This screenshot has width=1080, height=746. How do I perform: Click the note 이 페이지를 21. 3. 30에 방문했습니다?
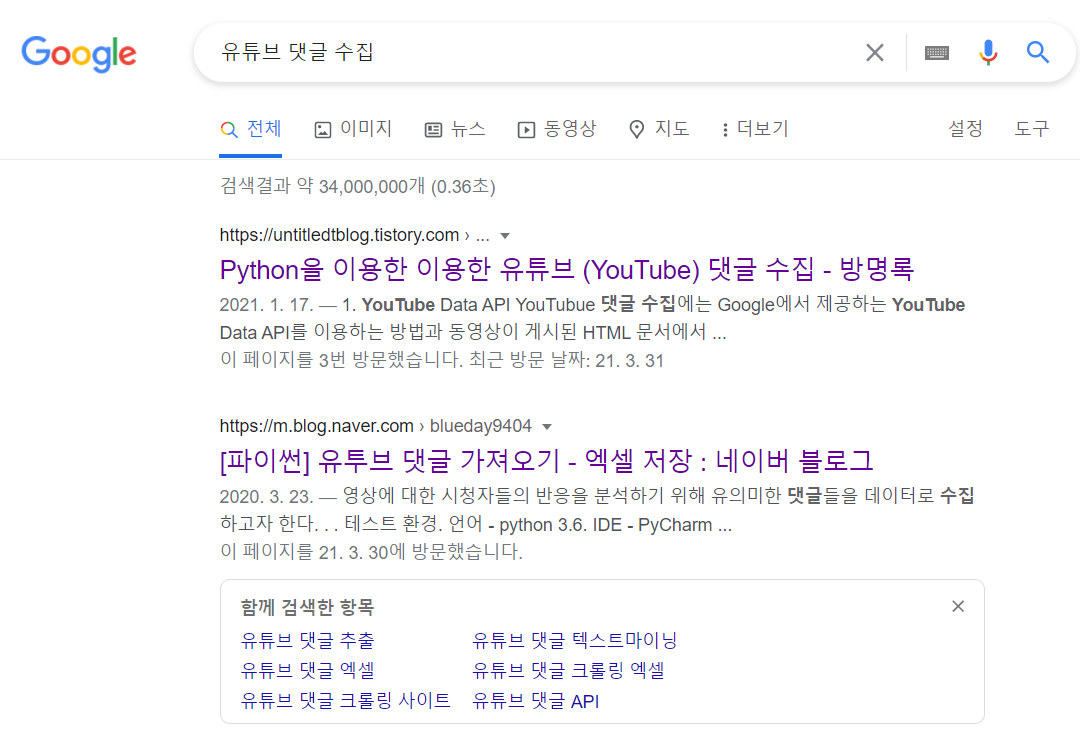click(x=371, y=552)
